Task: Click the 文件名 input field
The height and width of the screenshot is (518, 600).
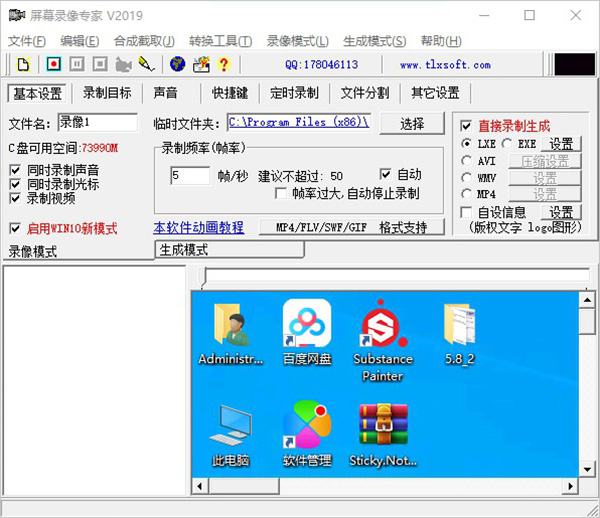Action: point(96,122)
